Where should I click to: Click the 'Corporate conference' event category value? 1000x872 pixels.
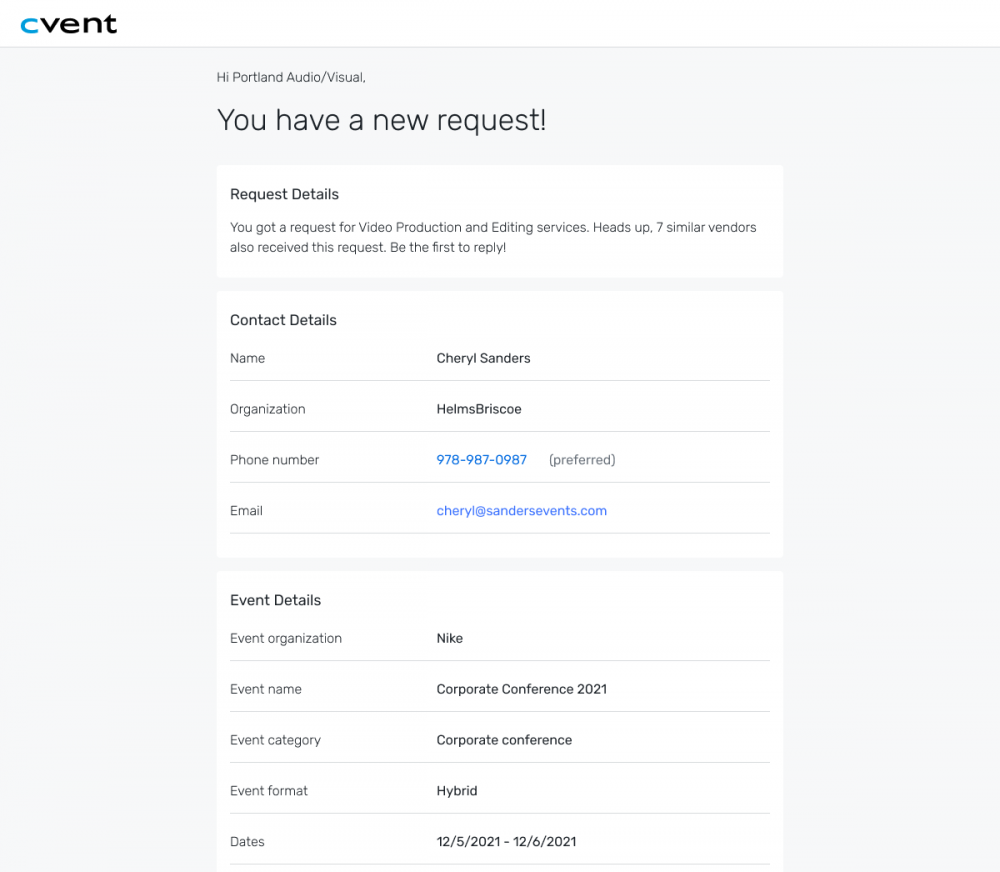[x=504, y=740]
